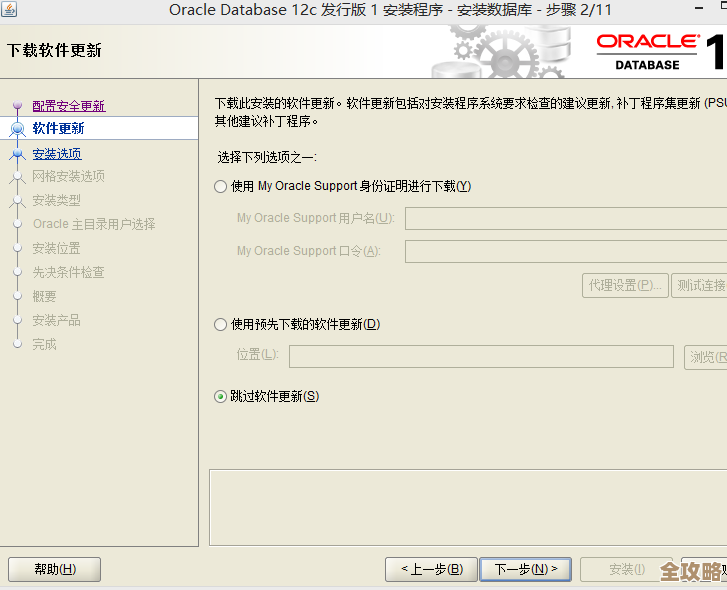
Task: Click the 网格安装选项 step
Action: [x=69, y=176]
